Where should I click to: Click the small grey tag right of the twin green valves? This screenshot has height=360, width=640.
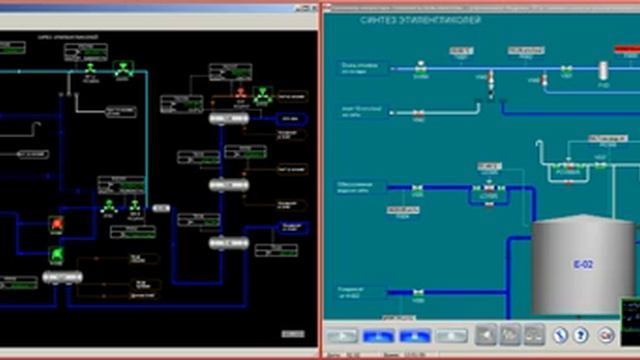[x=161, y=208]
